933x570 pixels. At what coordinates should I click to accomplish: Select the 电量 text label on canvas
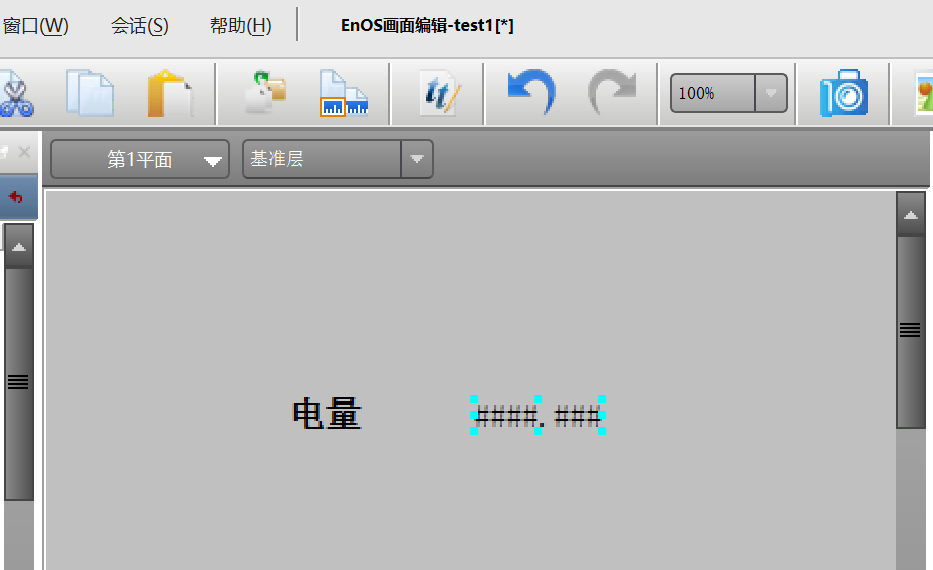(x=326, y=414)
